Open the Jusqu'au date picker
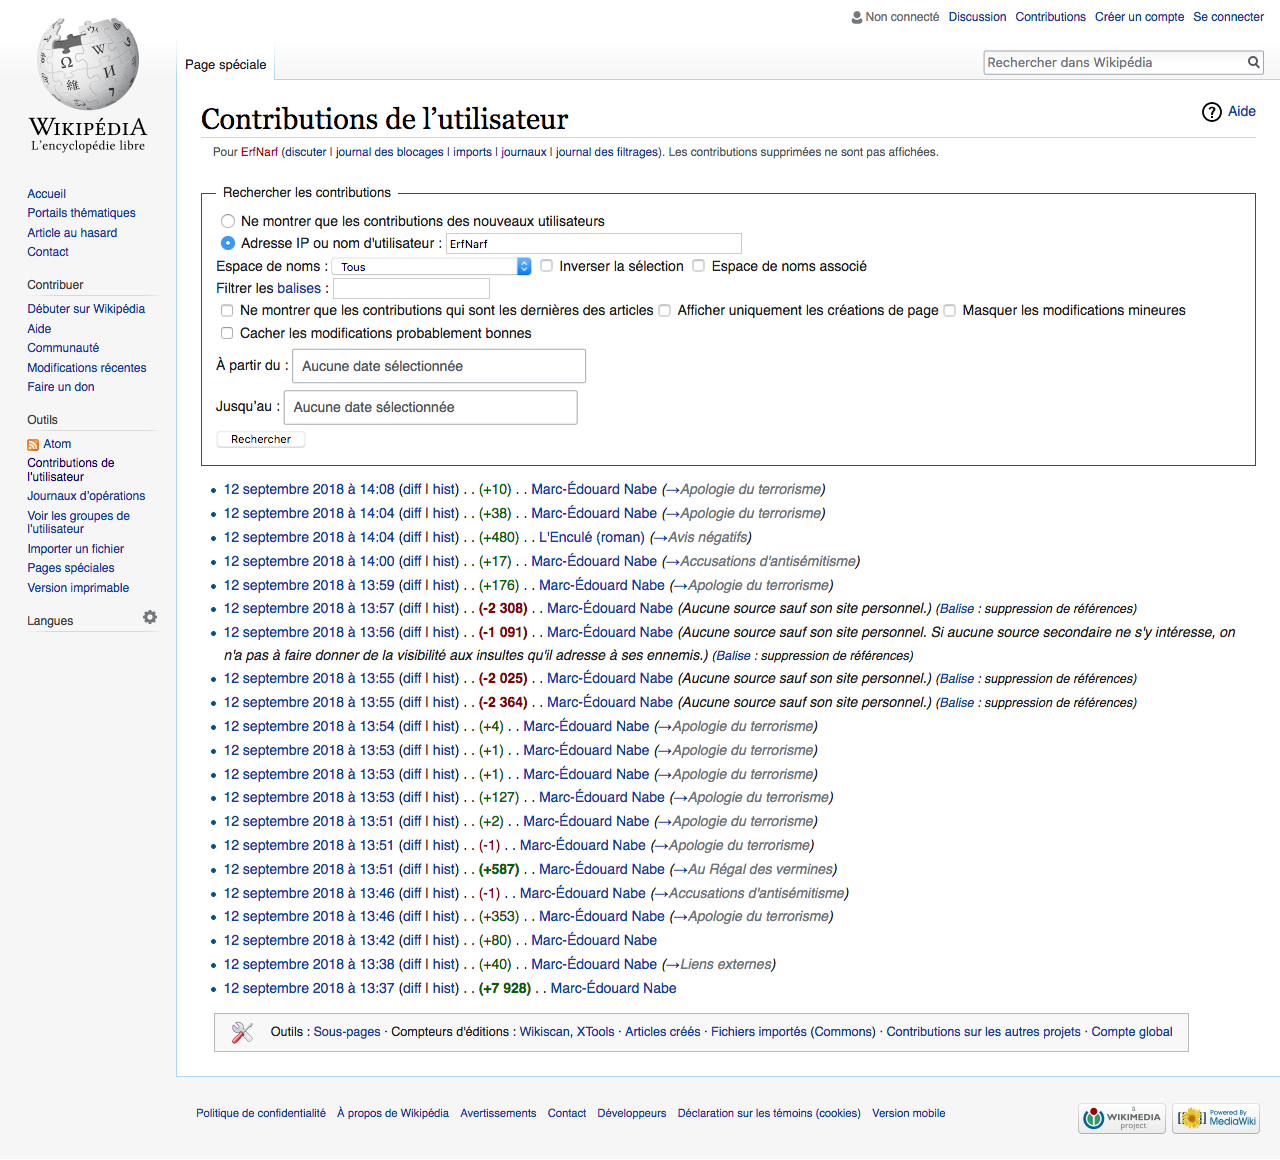 pos(431,407)
